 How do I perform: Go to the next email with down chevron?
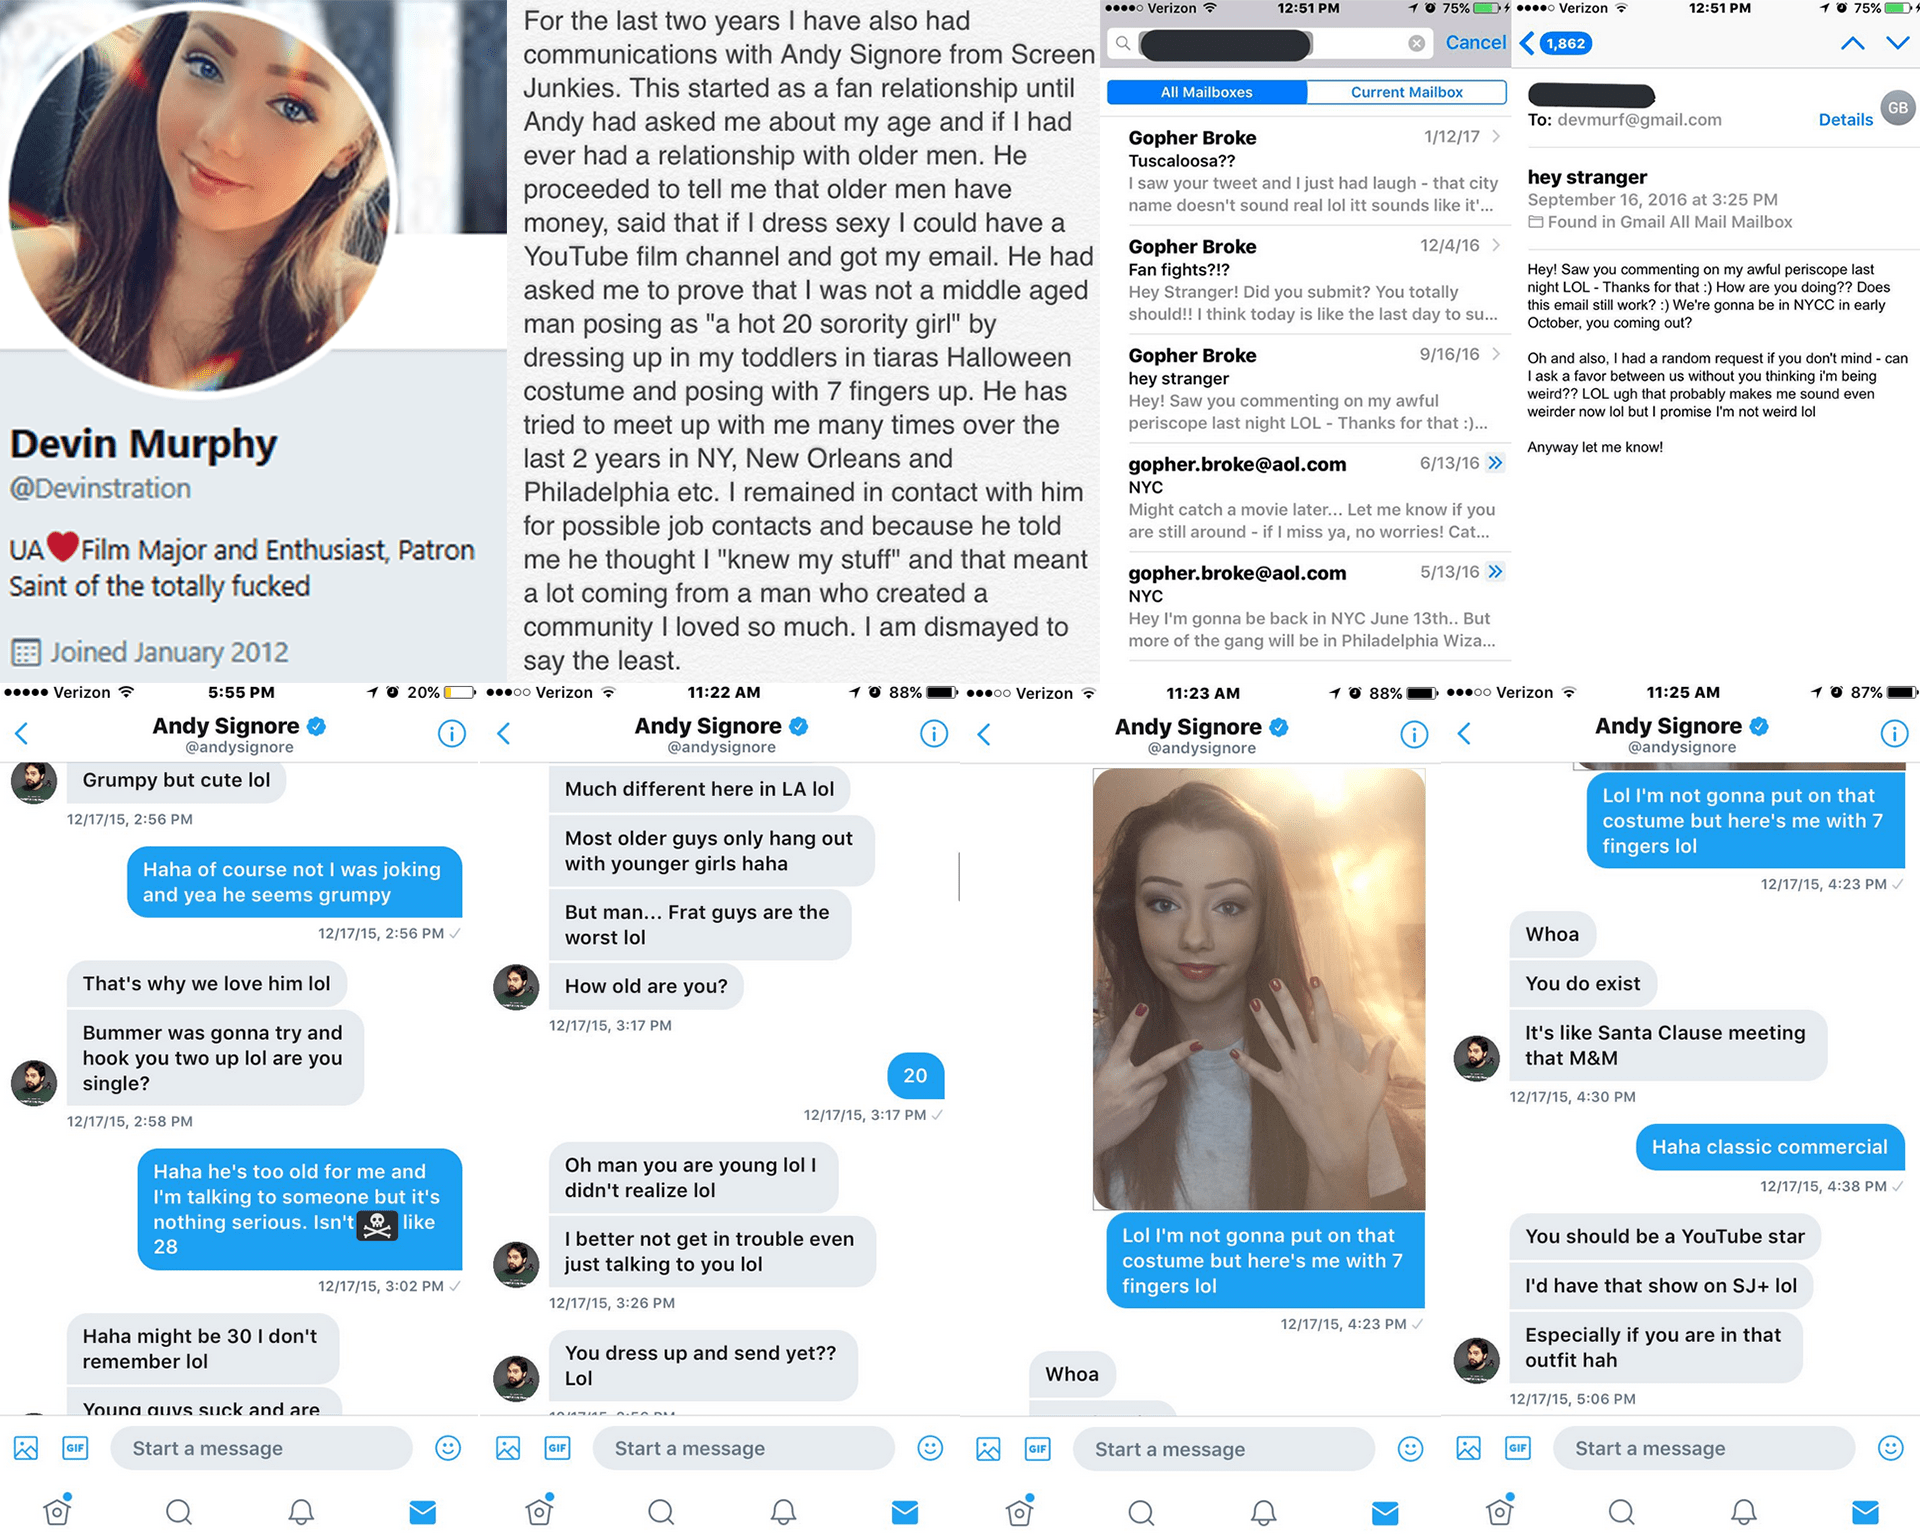1897,43
